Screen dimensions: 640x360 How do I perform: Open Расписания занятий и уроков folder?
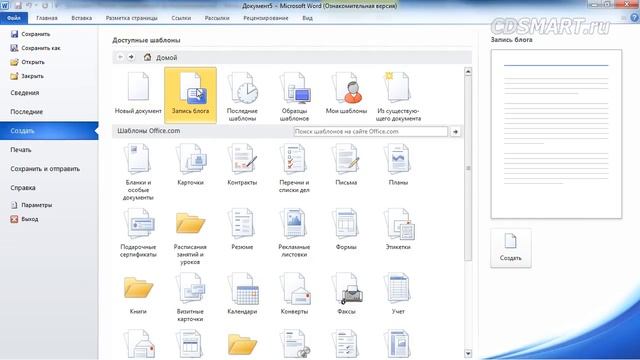(x=190, y=237)
